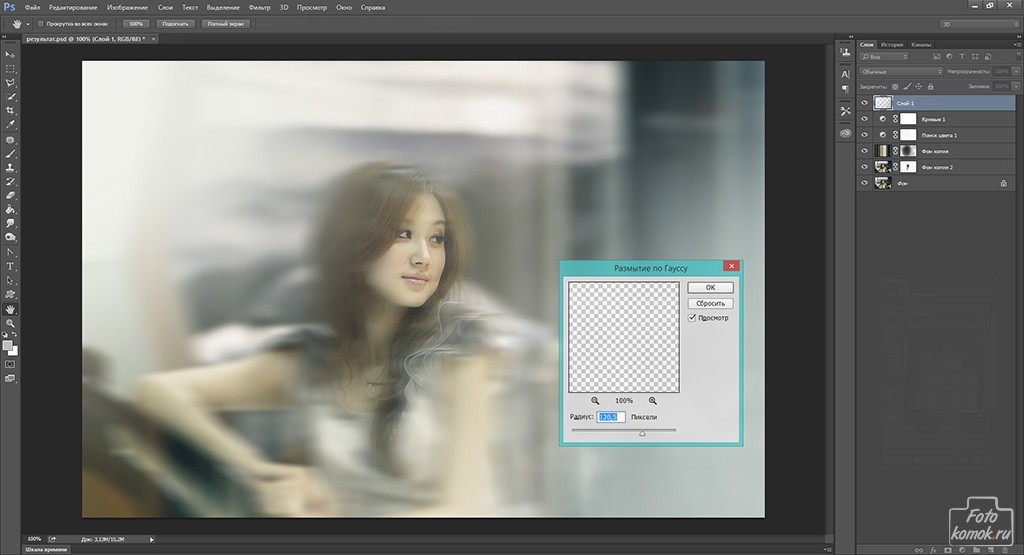Viewport: 1024px width, 555px height.
Task: Hide the Поиск цвета 1 layer
Action: (x=865, y=135)
